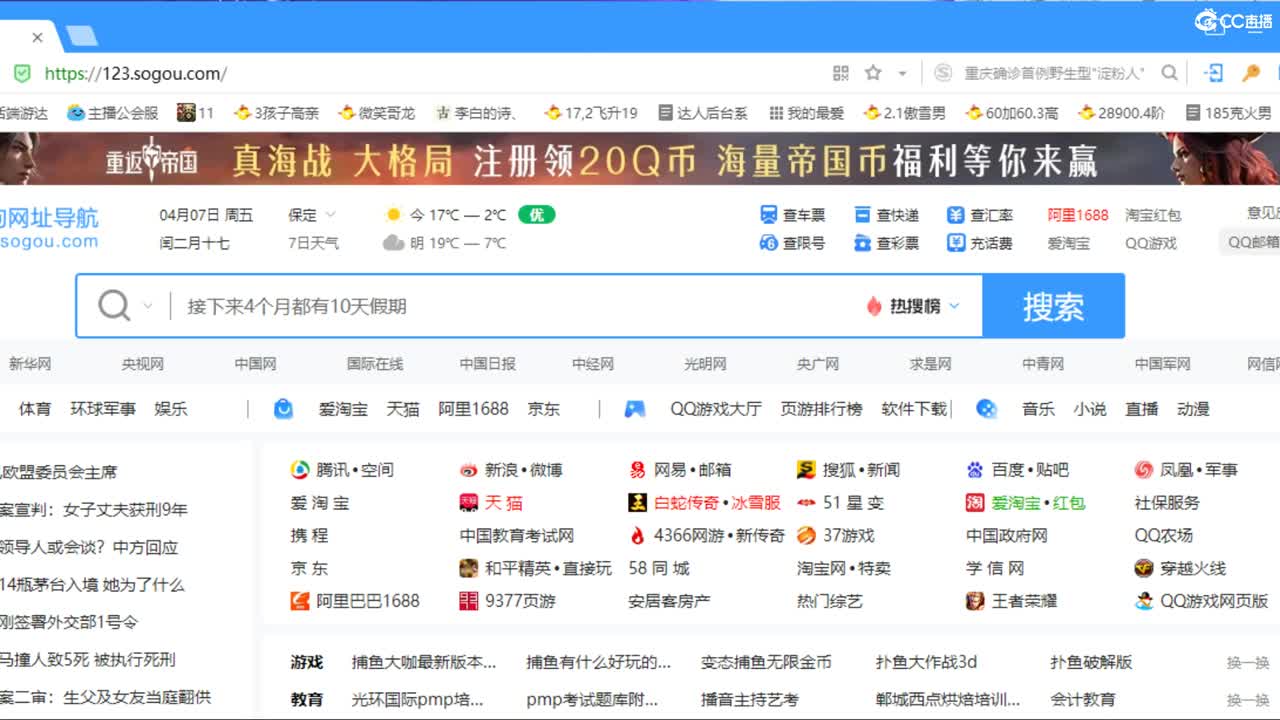1280x720 pixels.
Task: Open the 光明网 news site link
Action: click(x=705, y=364)
